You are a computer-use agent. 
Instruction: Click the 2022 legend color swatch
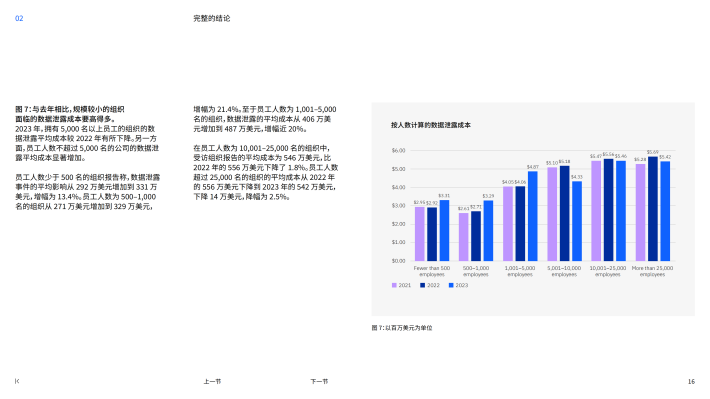[x=422, y=285]
